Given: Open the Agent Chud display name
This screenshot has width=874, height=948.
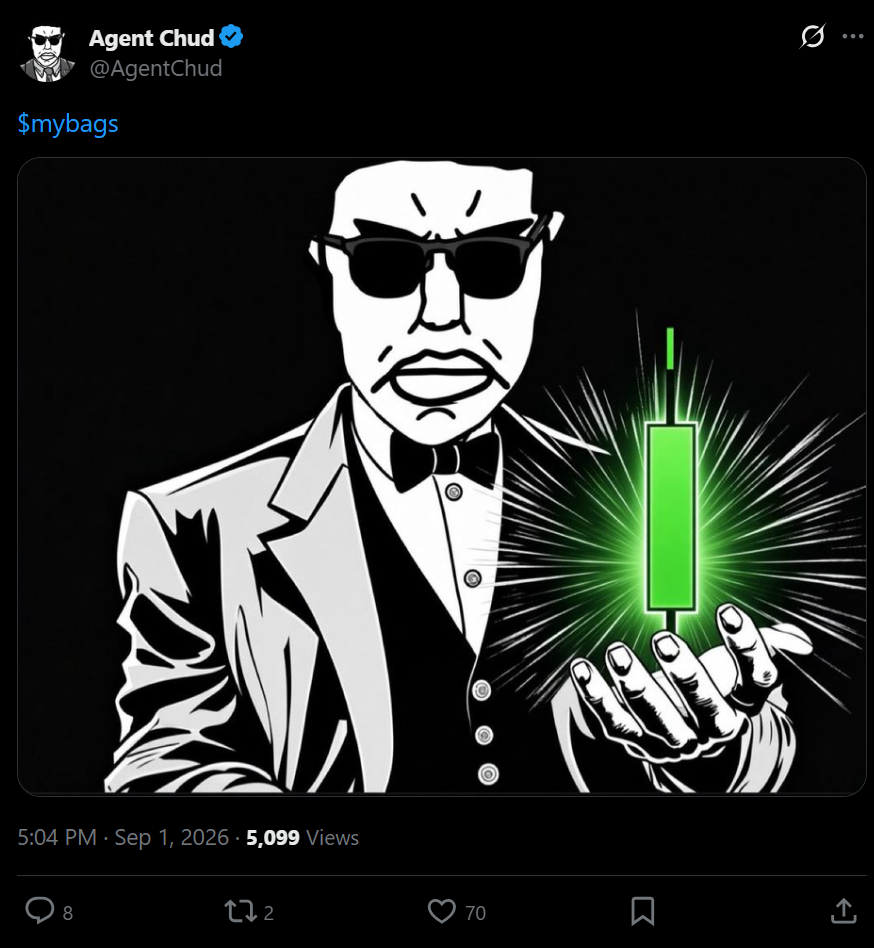Looking at the screenshot, I should (x=152, y=38).
